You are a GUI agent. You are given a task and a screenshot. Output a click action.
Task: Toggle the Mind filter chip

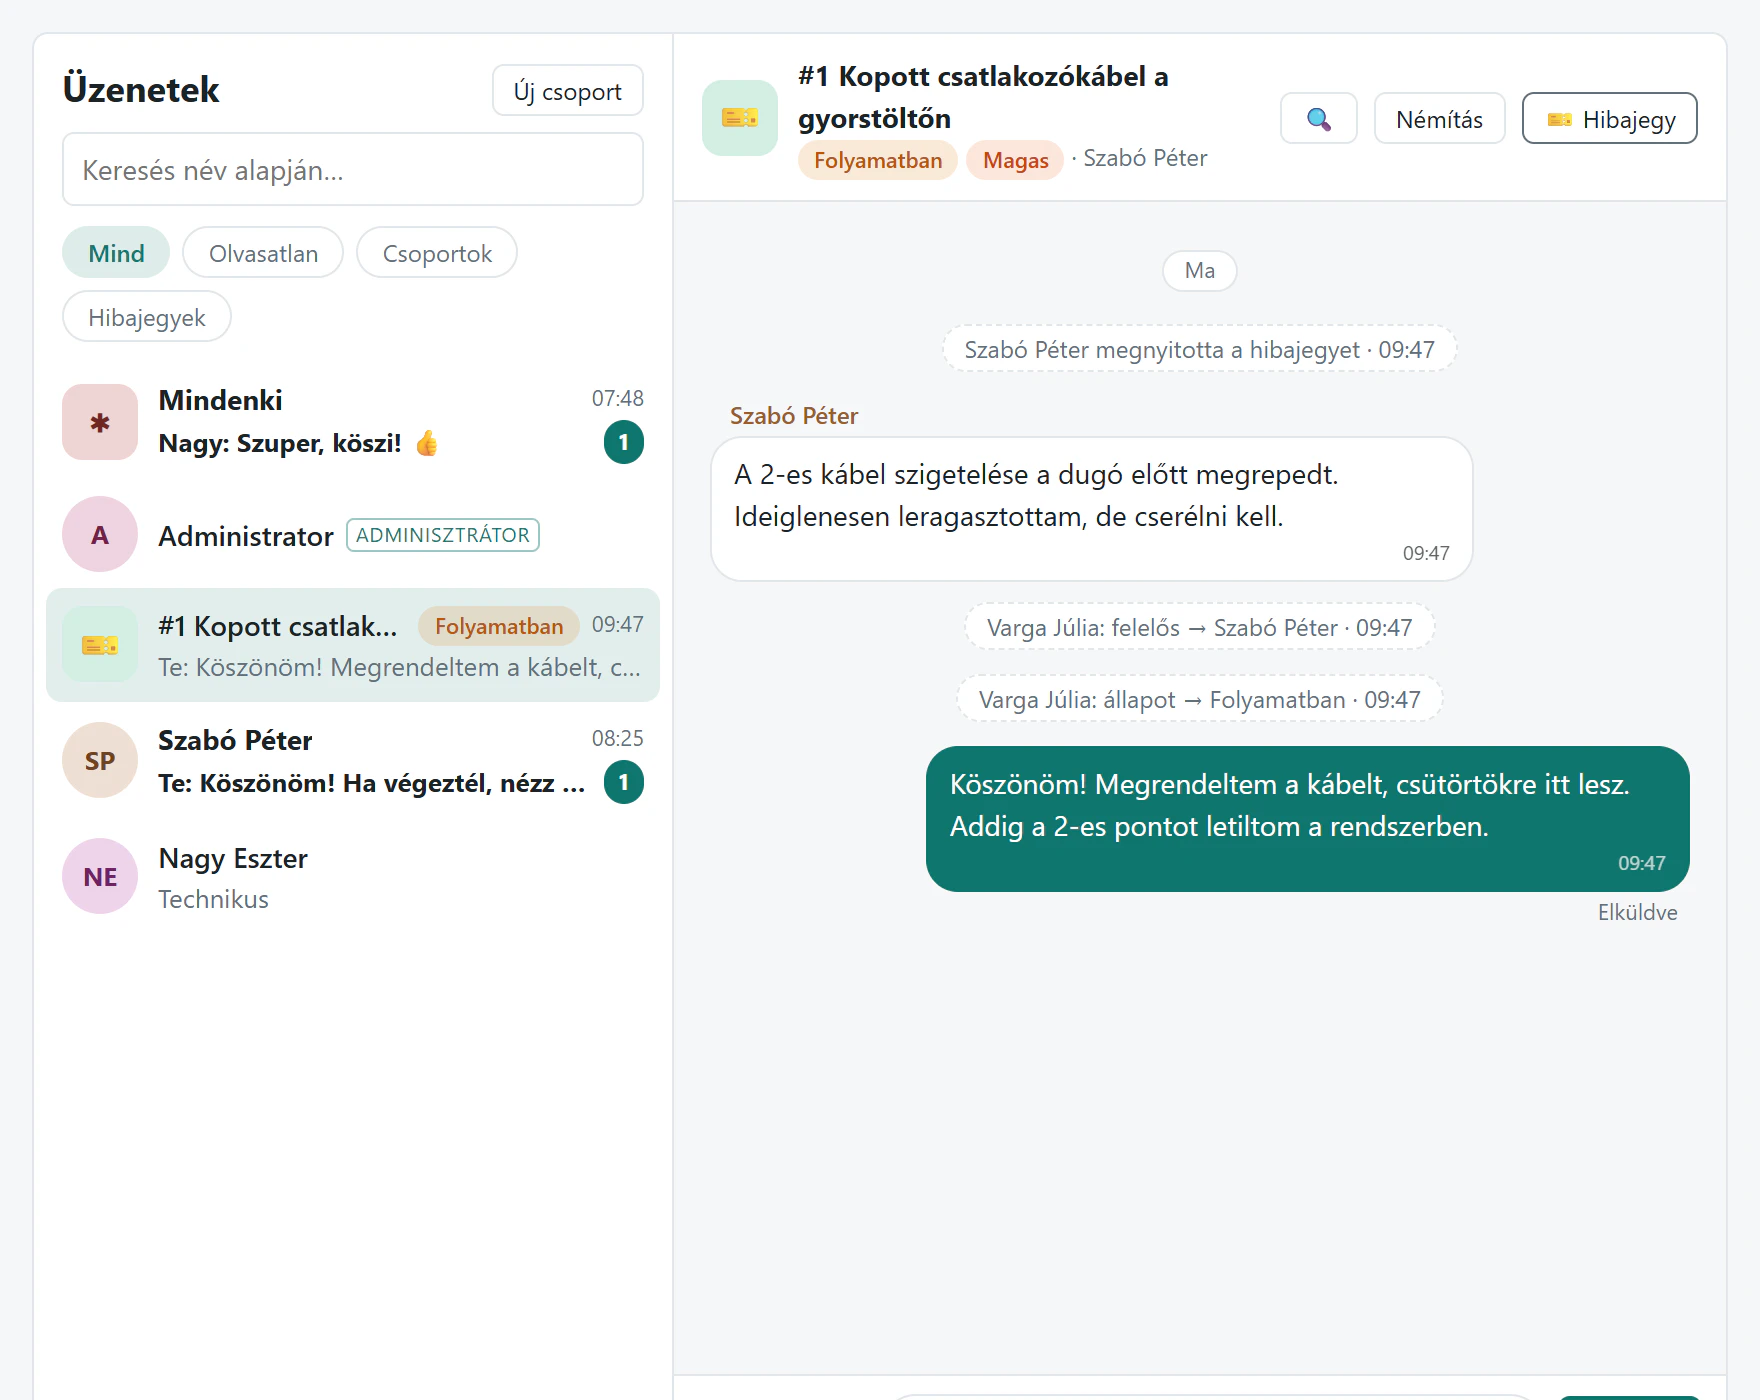coord(116,253)
